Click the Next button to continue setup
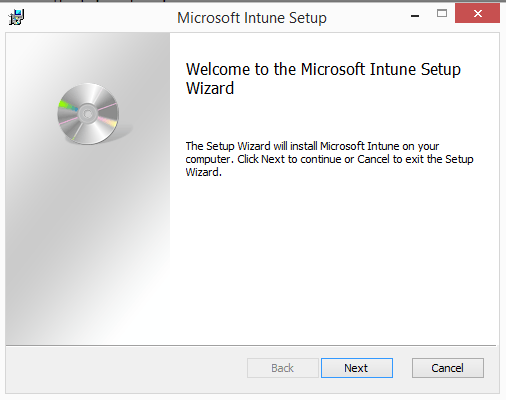Viewport: 506px width, 400px height. 357,368
